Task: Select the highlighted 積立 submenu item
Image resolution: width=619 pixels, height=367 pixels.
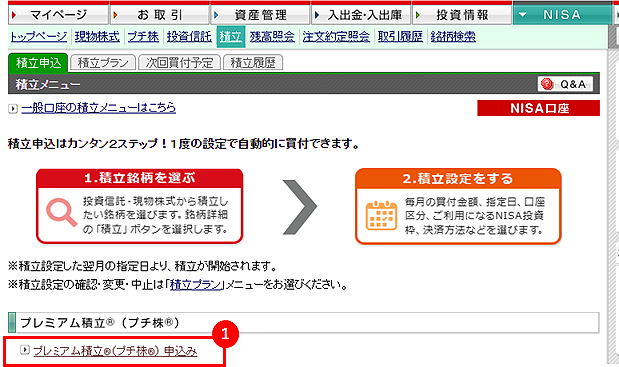Action: 231,37
